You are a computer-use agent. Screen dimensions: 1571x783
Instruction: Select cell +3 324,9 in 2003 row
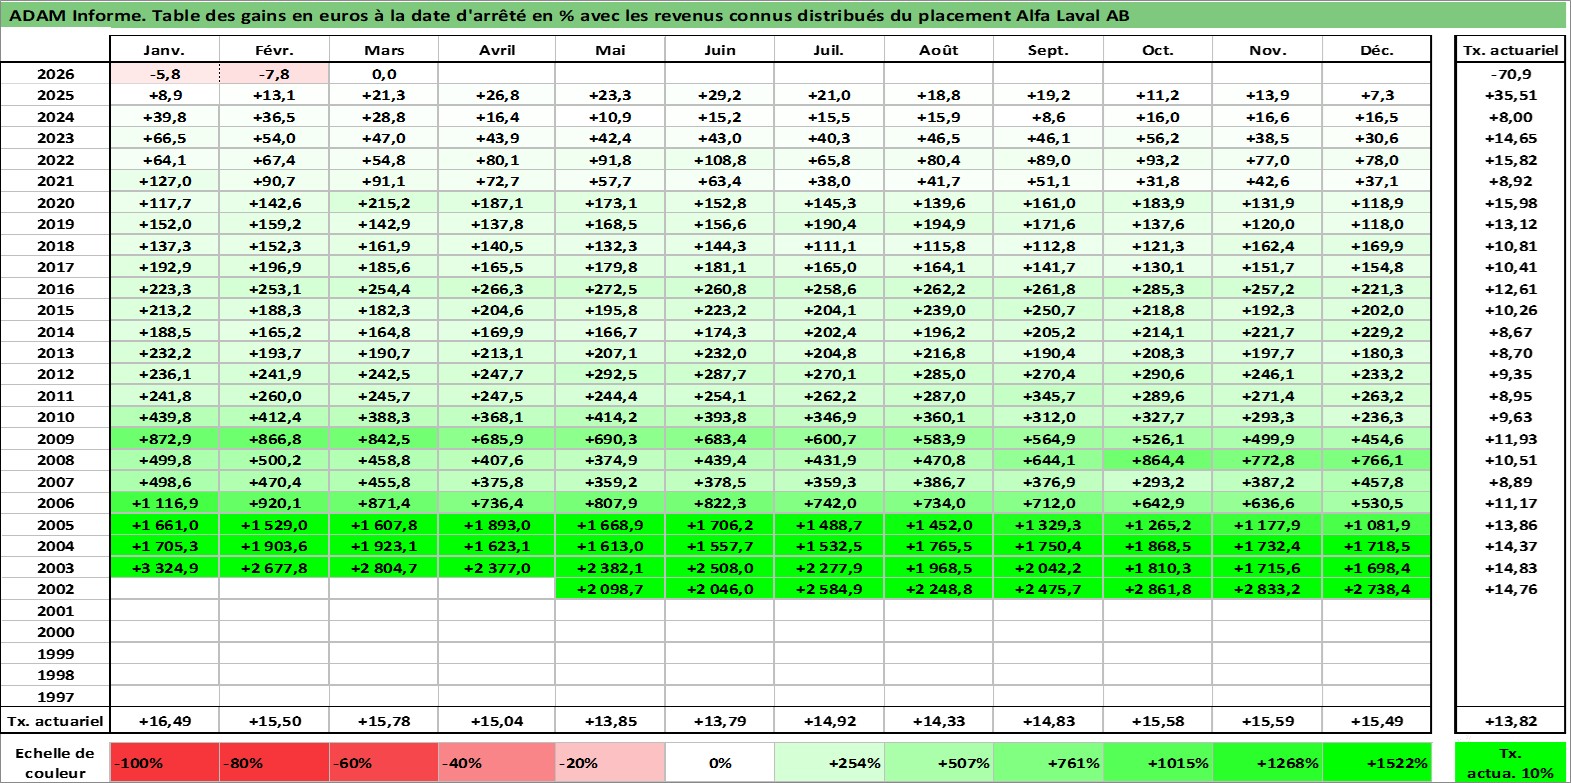click(164, 568)
